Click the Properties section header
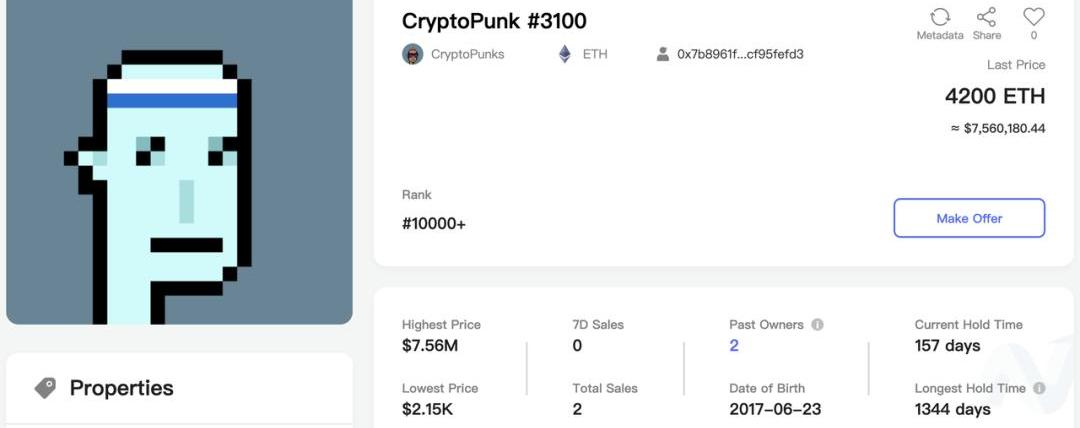1080x428 pixels. coord(121,387)
